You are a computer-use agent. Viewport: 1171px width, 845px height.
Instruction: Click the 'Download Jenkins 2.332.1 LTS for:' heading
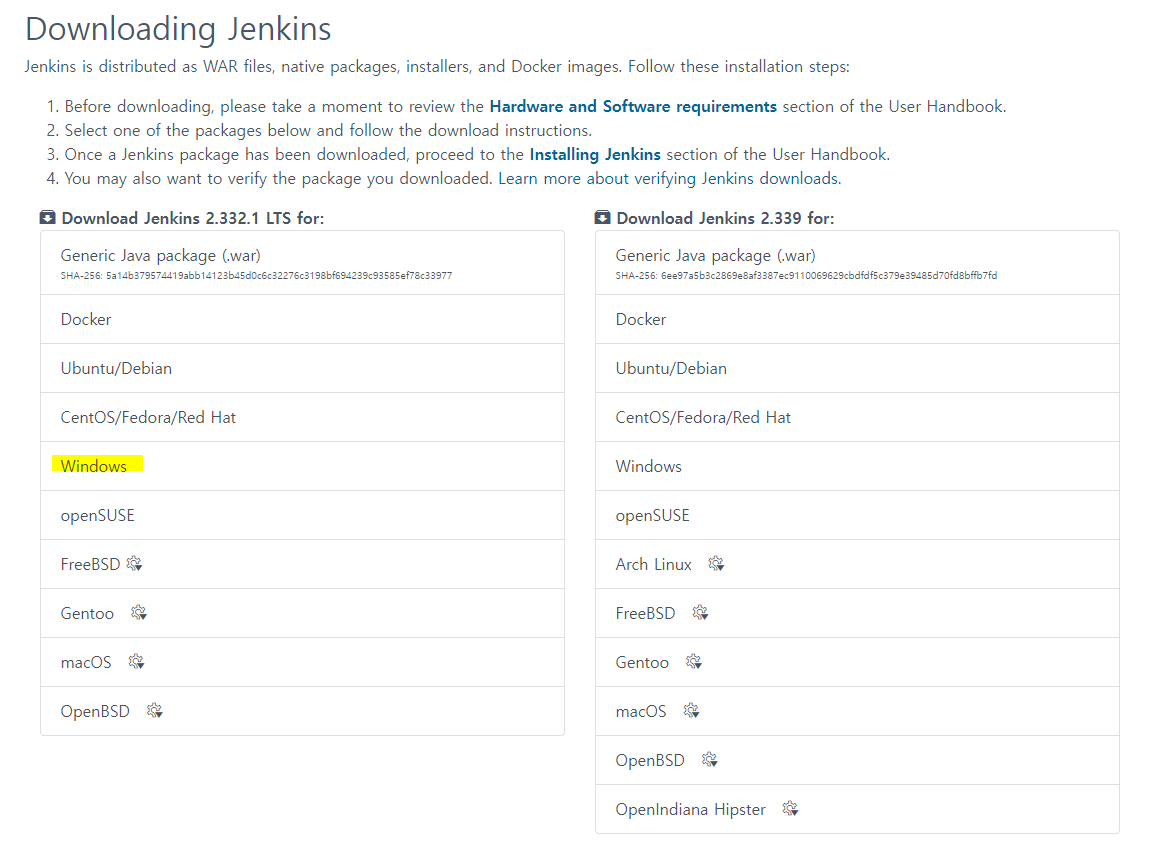click(x=193, y=218)
